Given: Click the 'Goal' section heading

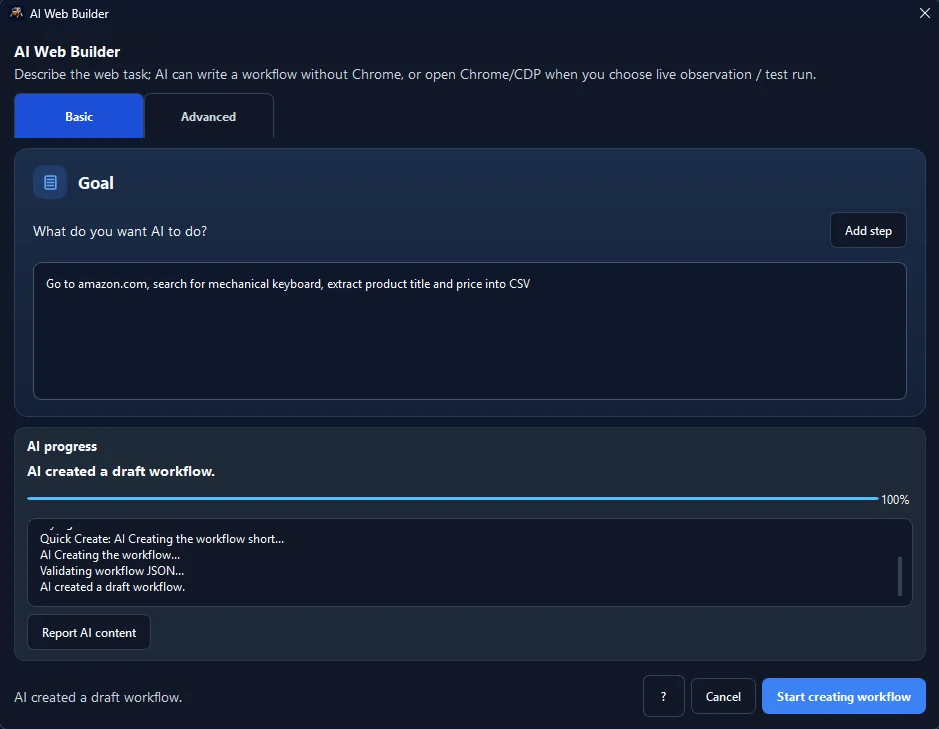Looking at the screenshot, I should tap(96, 183).
